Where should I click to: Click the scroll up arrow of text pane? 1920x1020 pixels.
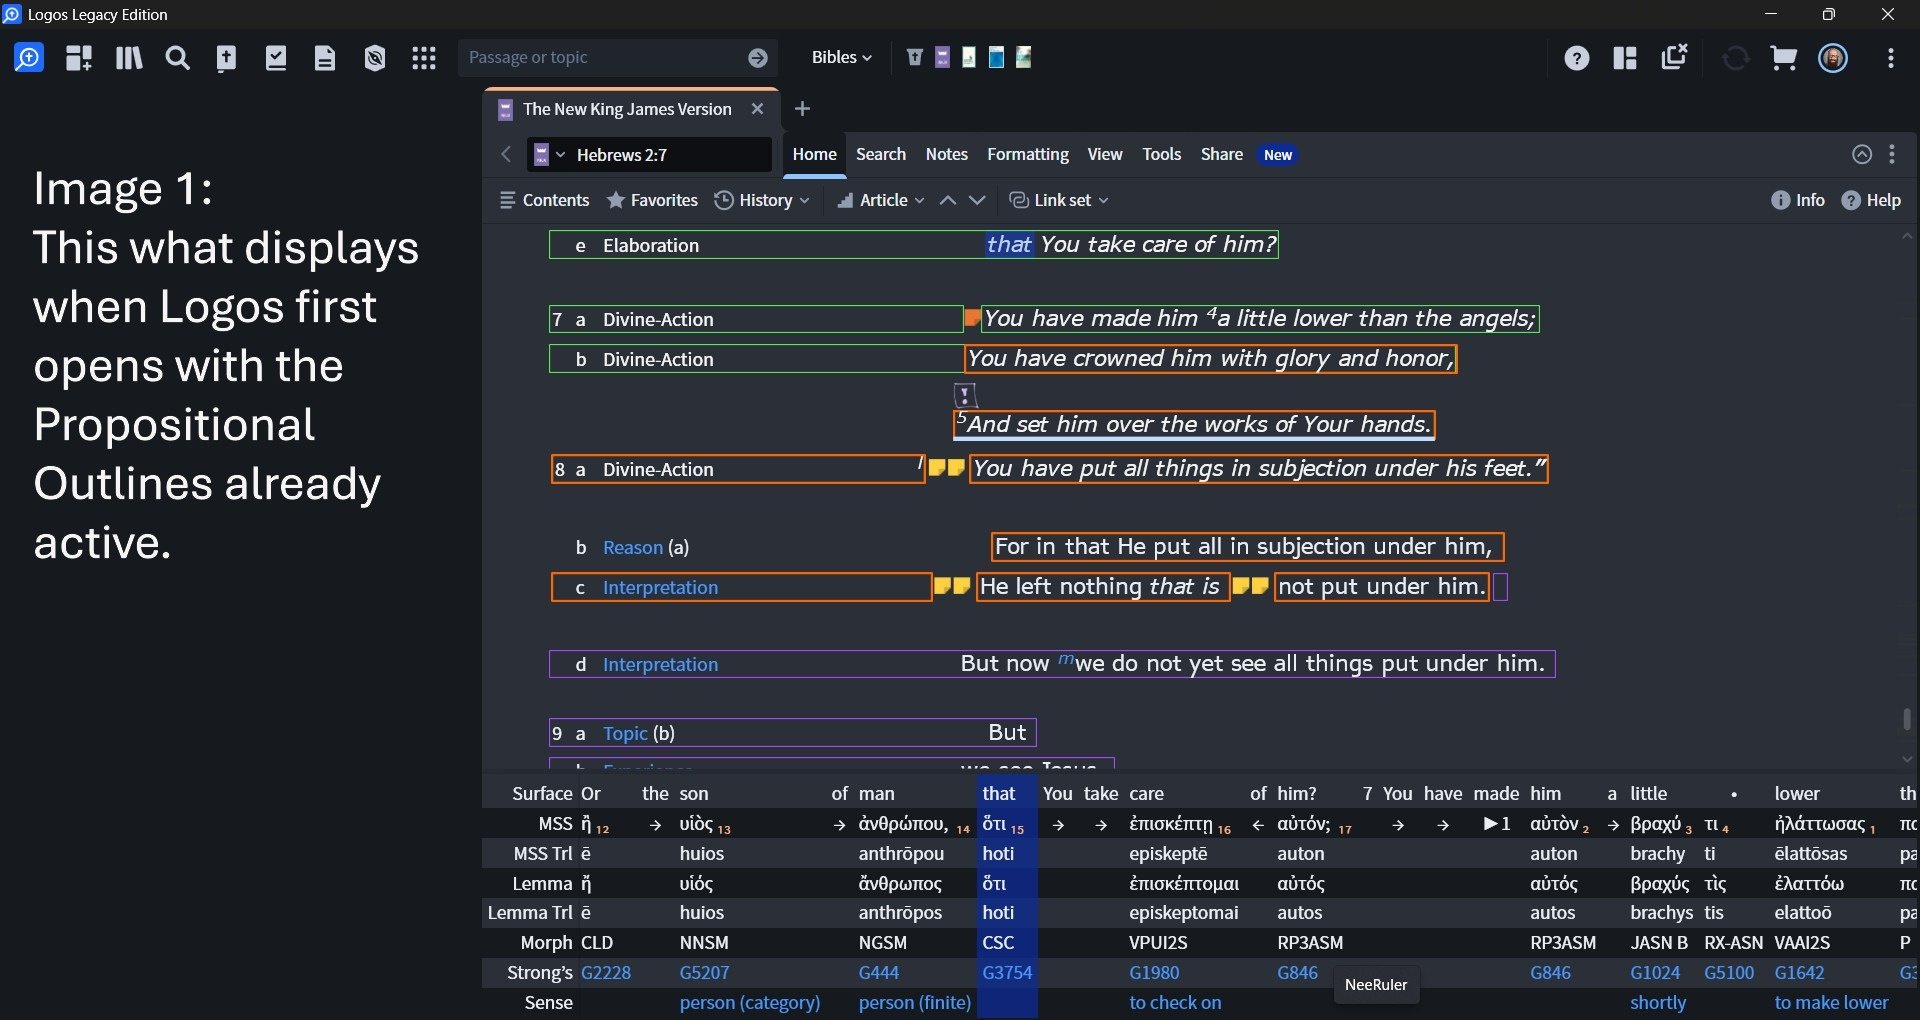(x=1907, y=237)
